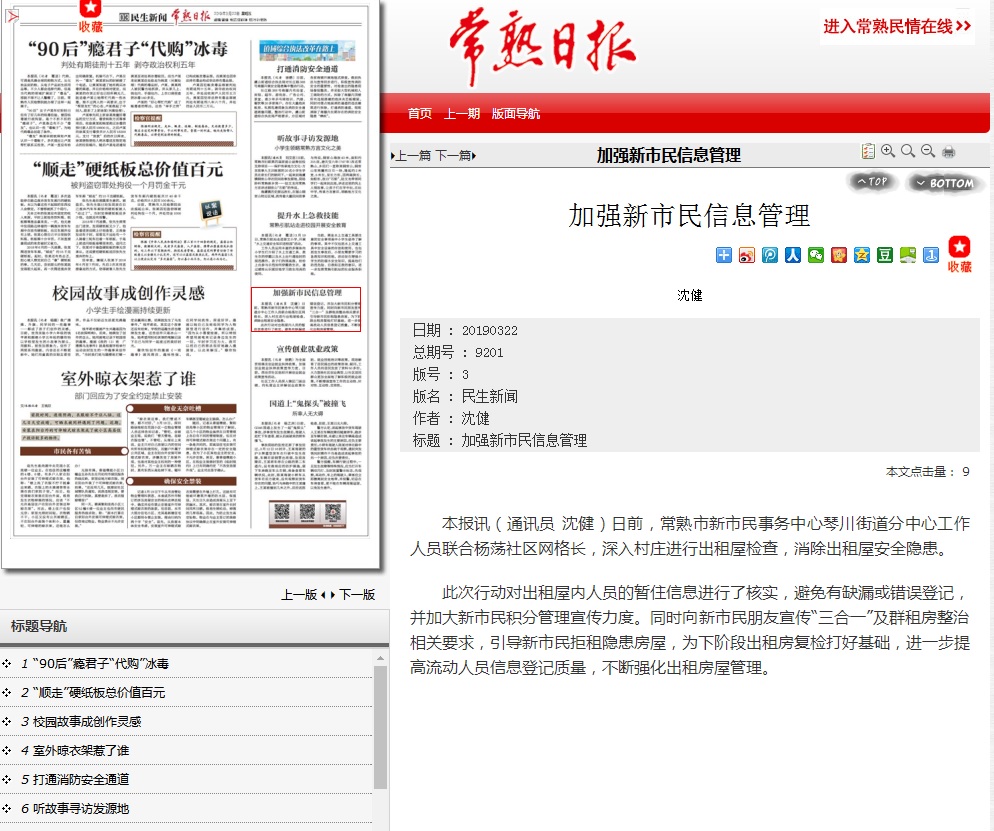Share article via blue number-one icon
This screenshot has height=831, width=994.
931,255
